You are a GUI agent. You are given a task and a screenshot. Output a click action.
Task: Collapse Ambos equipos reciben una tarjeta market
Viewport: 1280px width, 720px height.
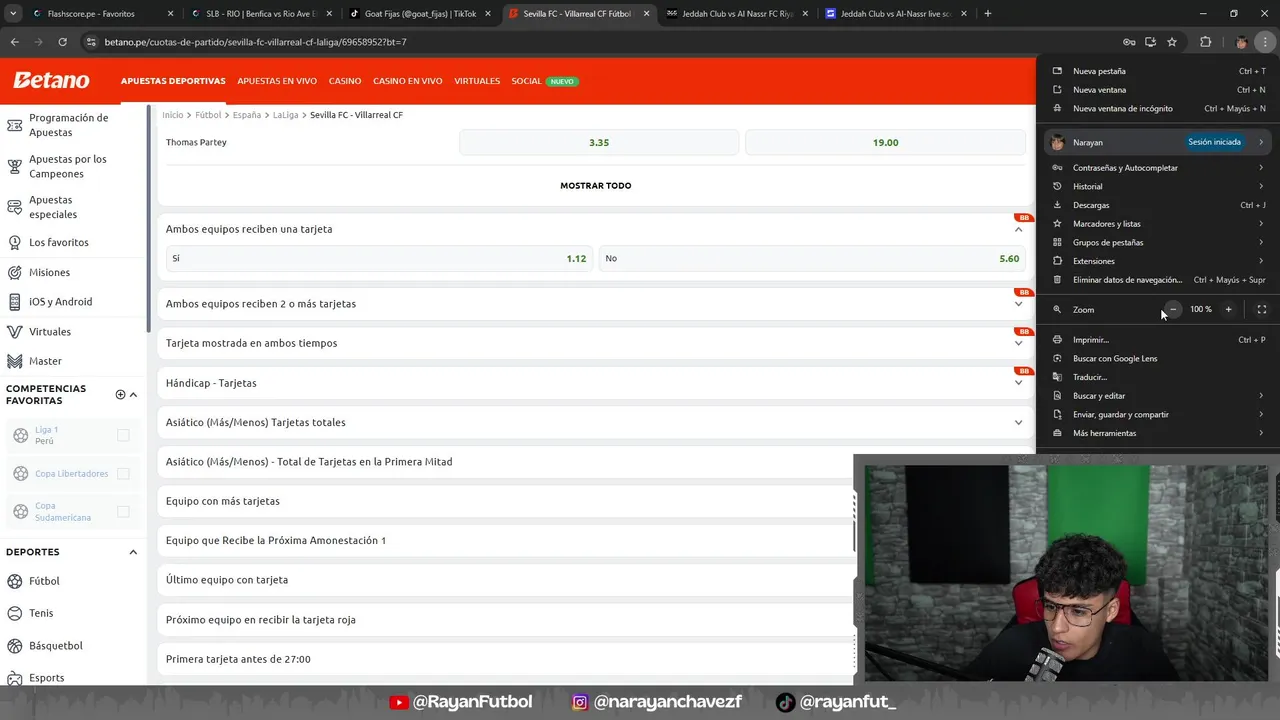(1018, 229)
